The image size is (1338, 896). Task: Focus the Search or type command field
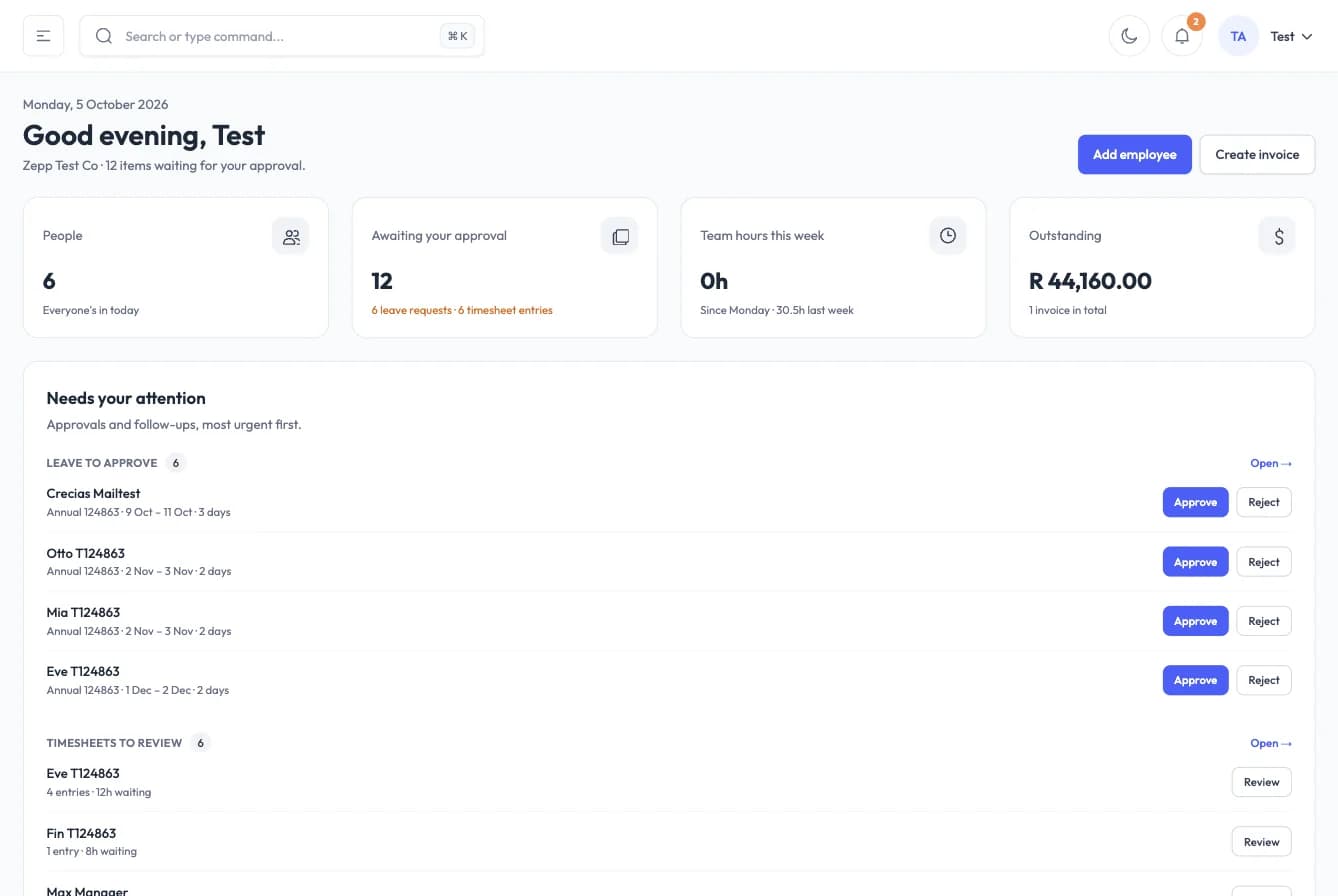point(282,36)
